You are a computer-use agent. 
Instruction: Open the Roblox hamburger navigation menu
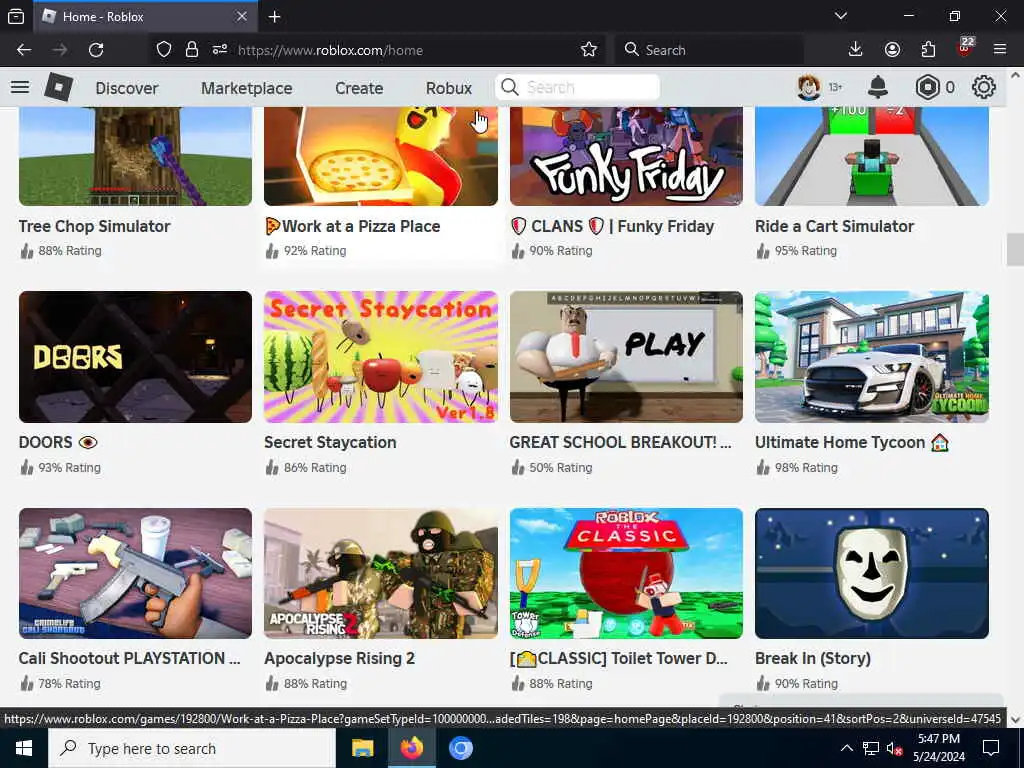tap(20, 87)
